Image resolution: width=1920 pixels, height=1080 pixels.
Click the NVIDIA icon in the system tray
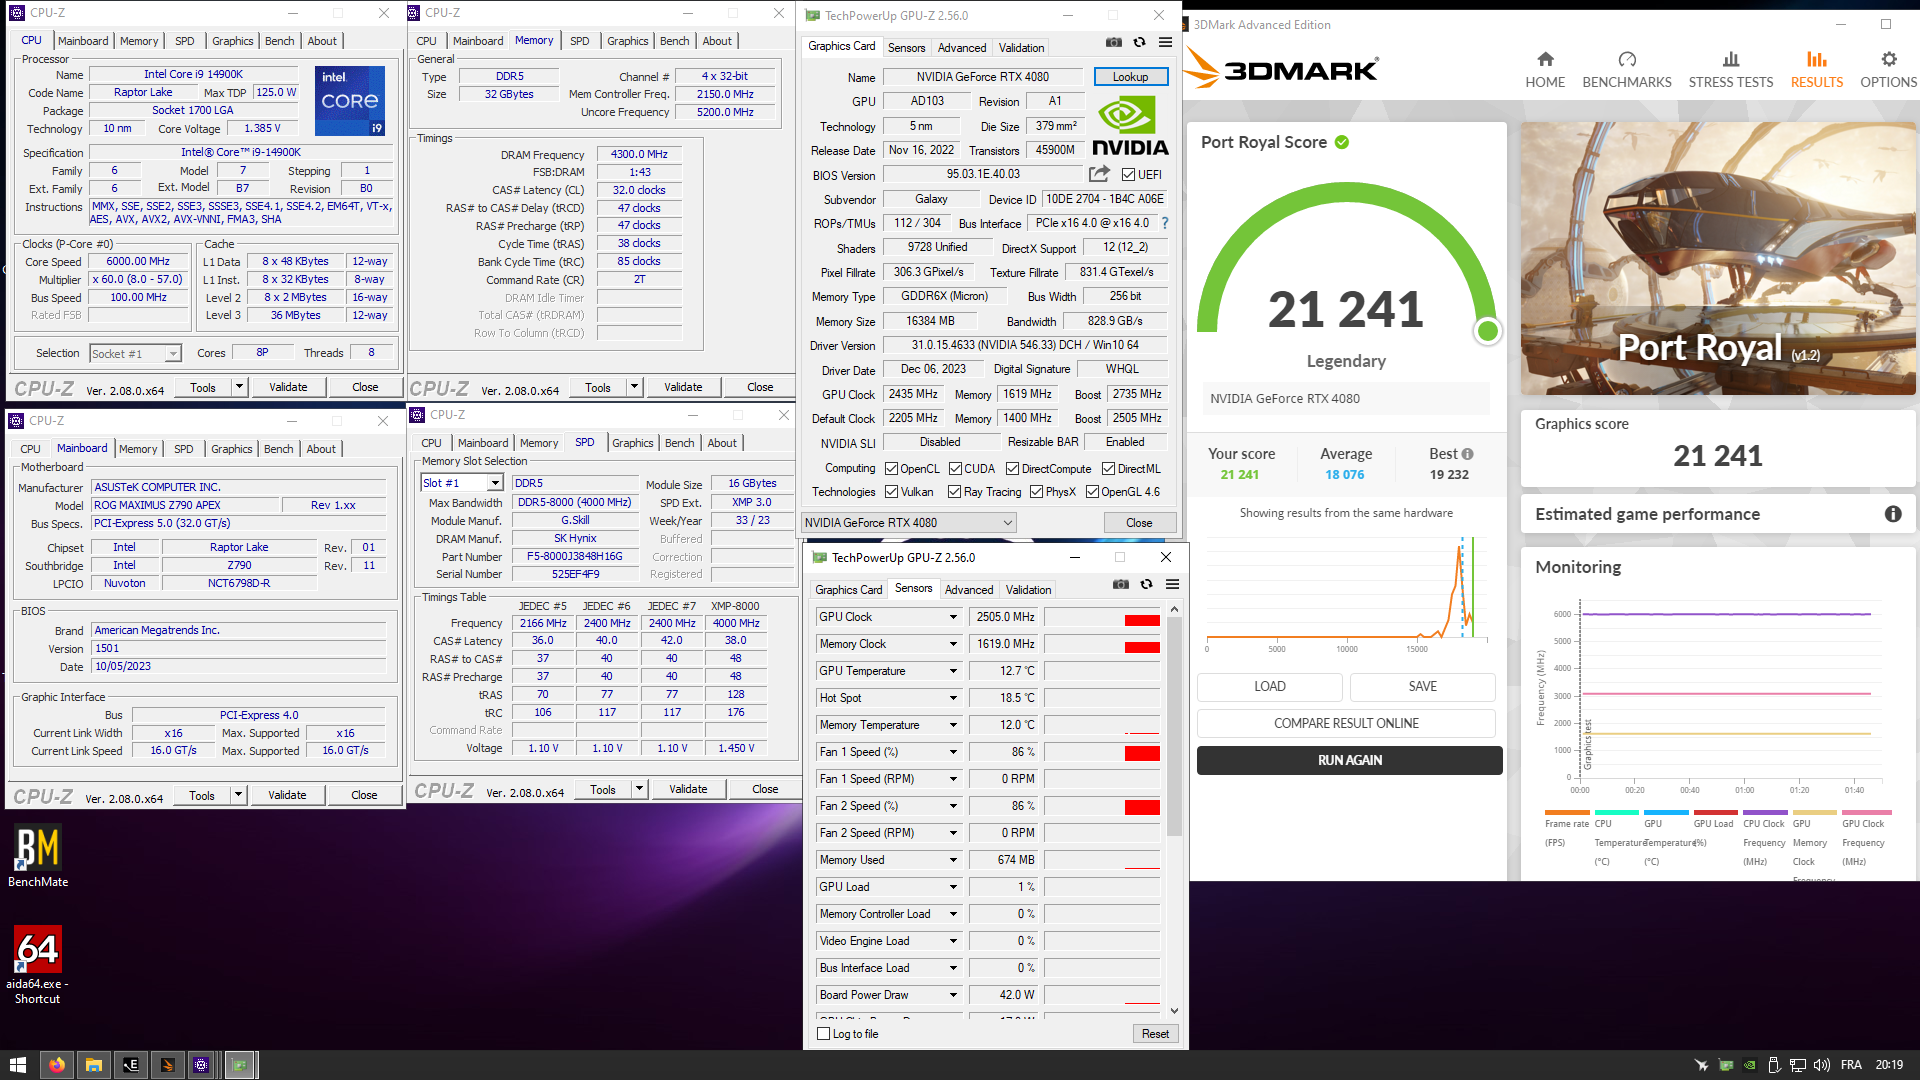(1749, 1065)
